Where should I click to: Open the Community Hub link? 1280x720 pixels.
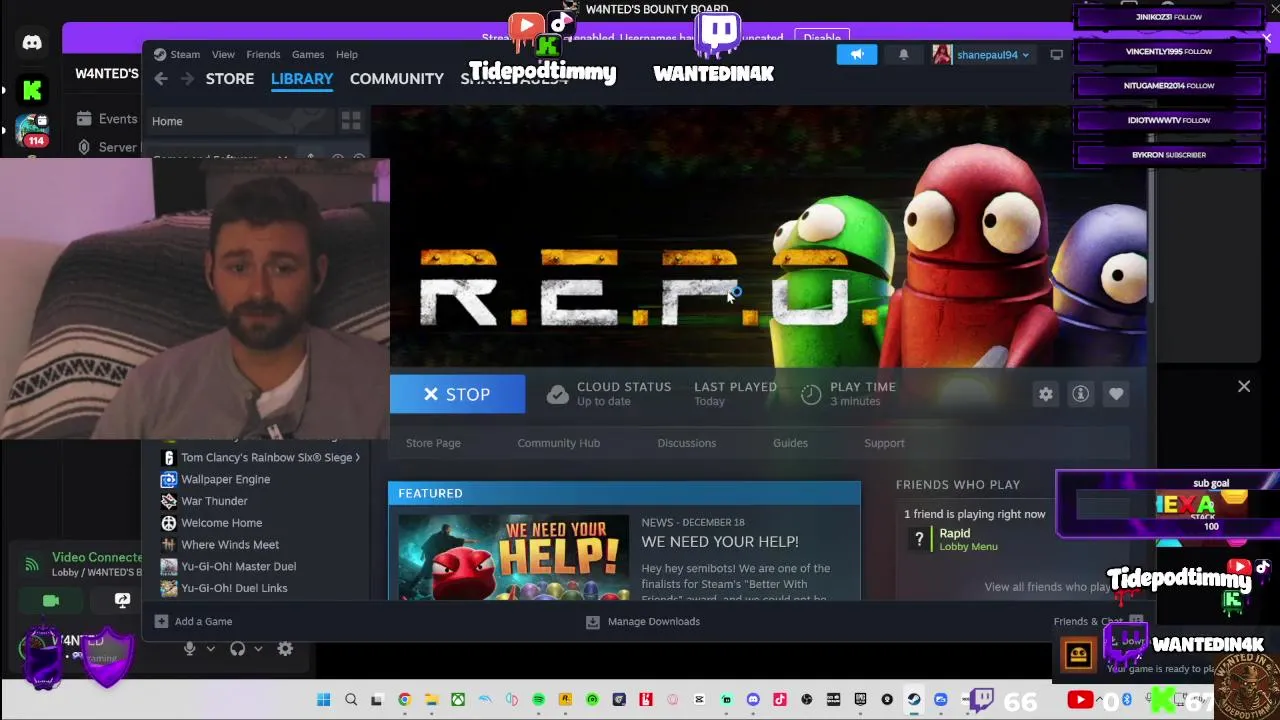tap(558, 443)
